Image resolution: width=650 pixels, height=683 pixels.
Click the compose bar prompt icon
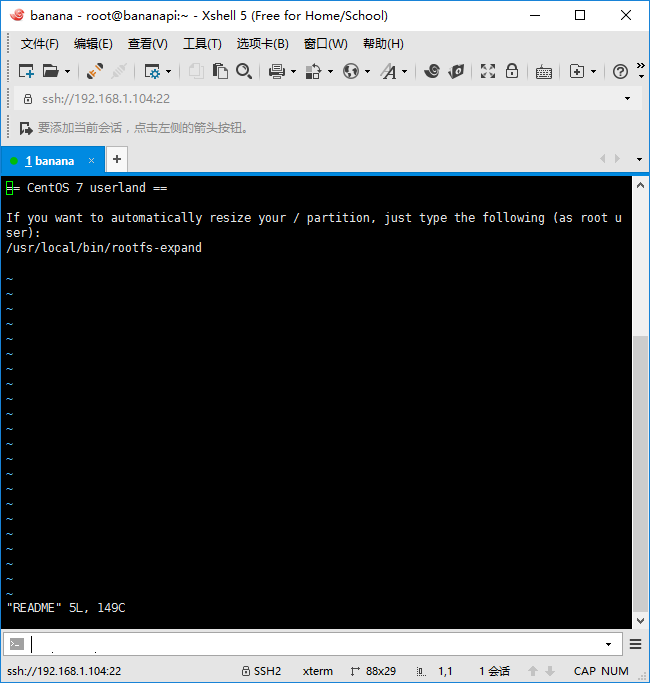coord(17,644)
